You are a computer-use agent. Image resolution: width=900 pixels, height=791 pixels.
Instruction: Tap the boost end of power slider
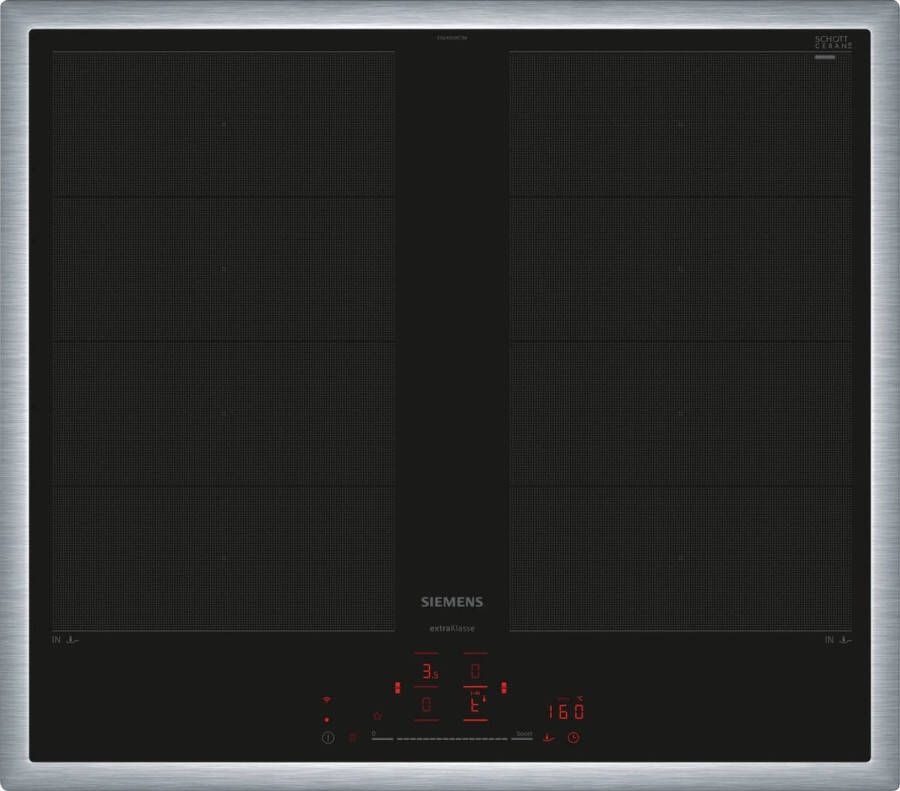pos(524,734)
